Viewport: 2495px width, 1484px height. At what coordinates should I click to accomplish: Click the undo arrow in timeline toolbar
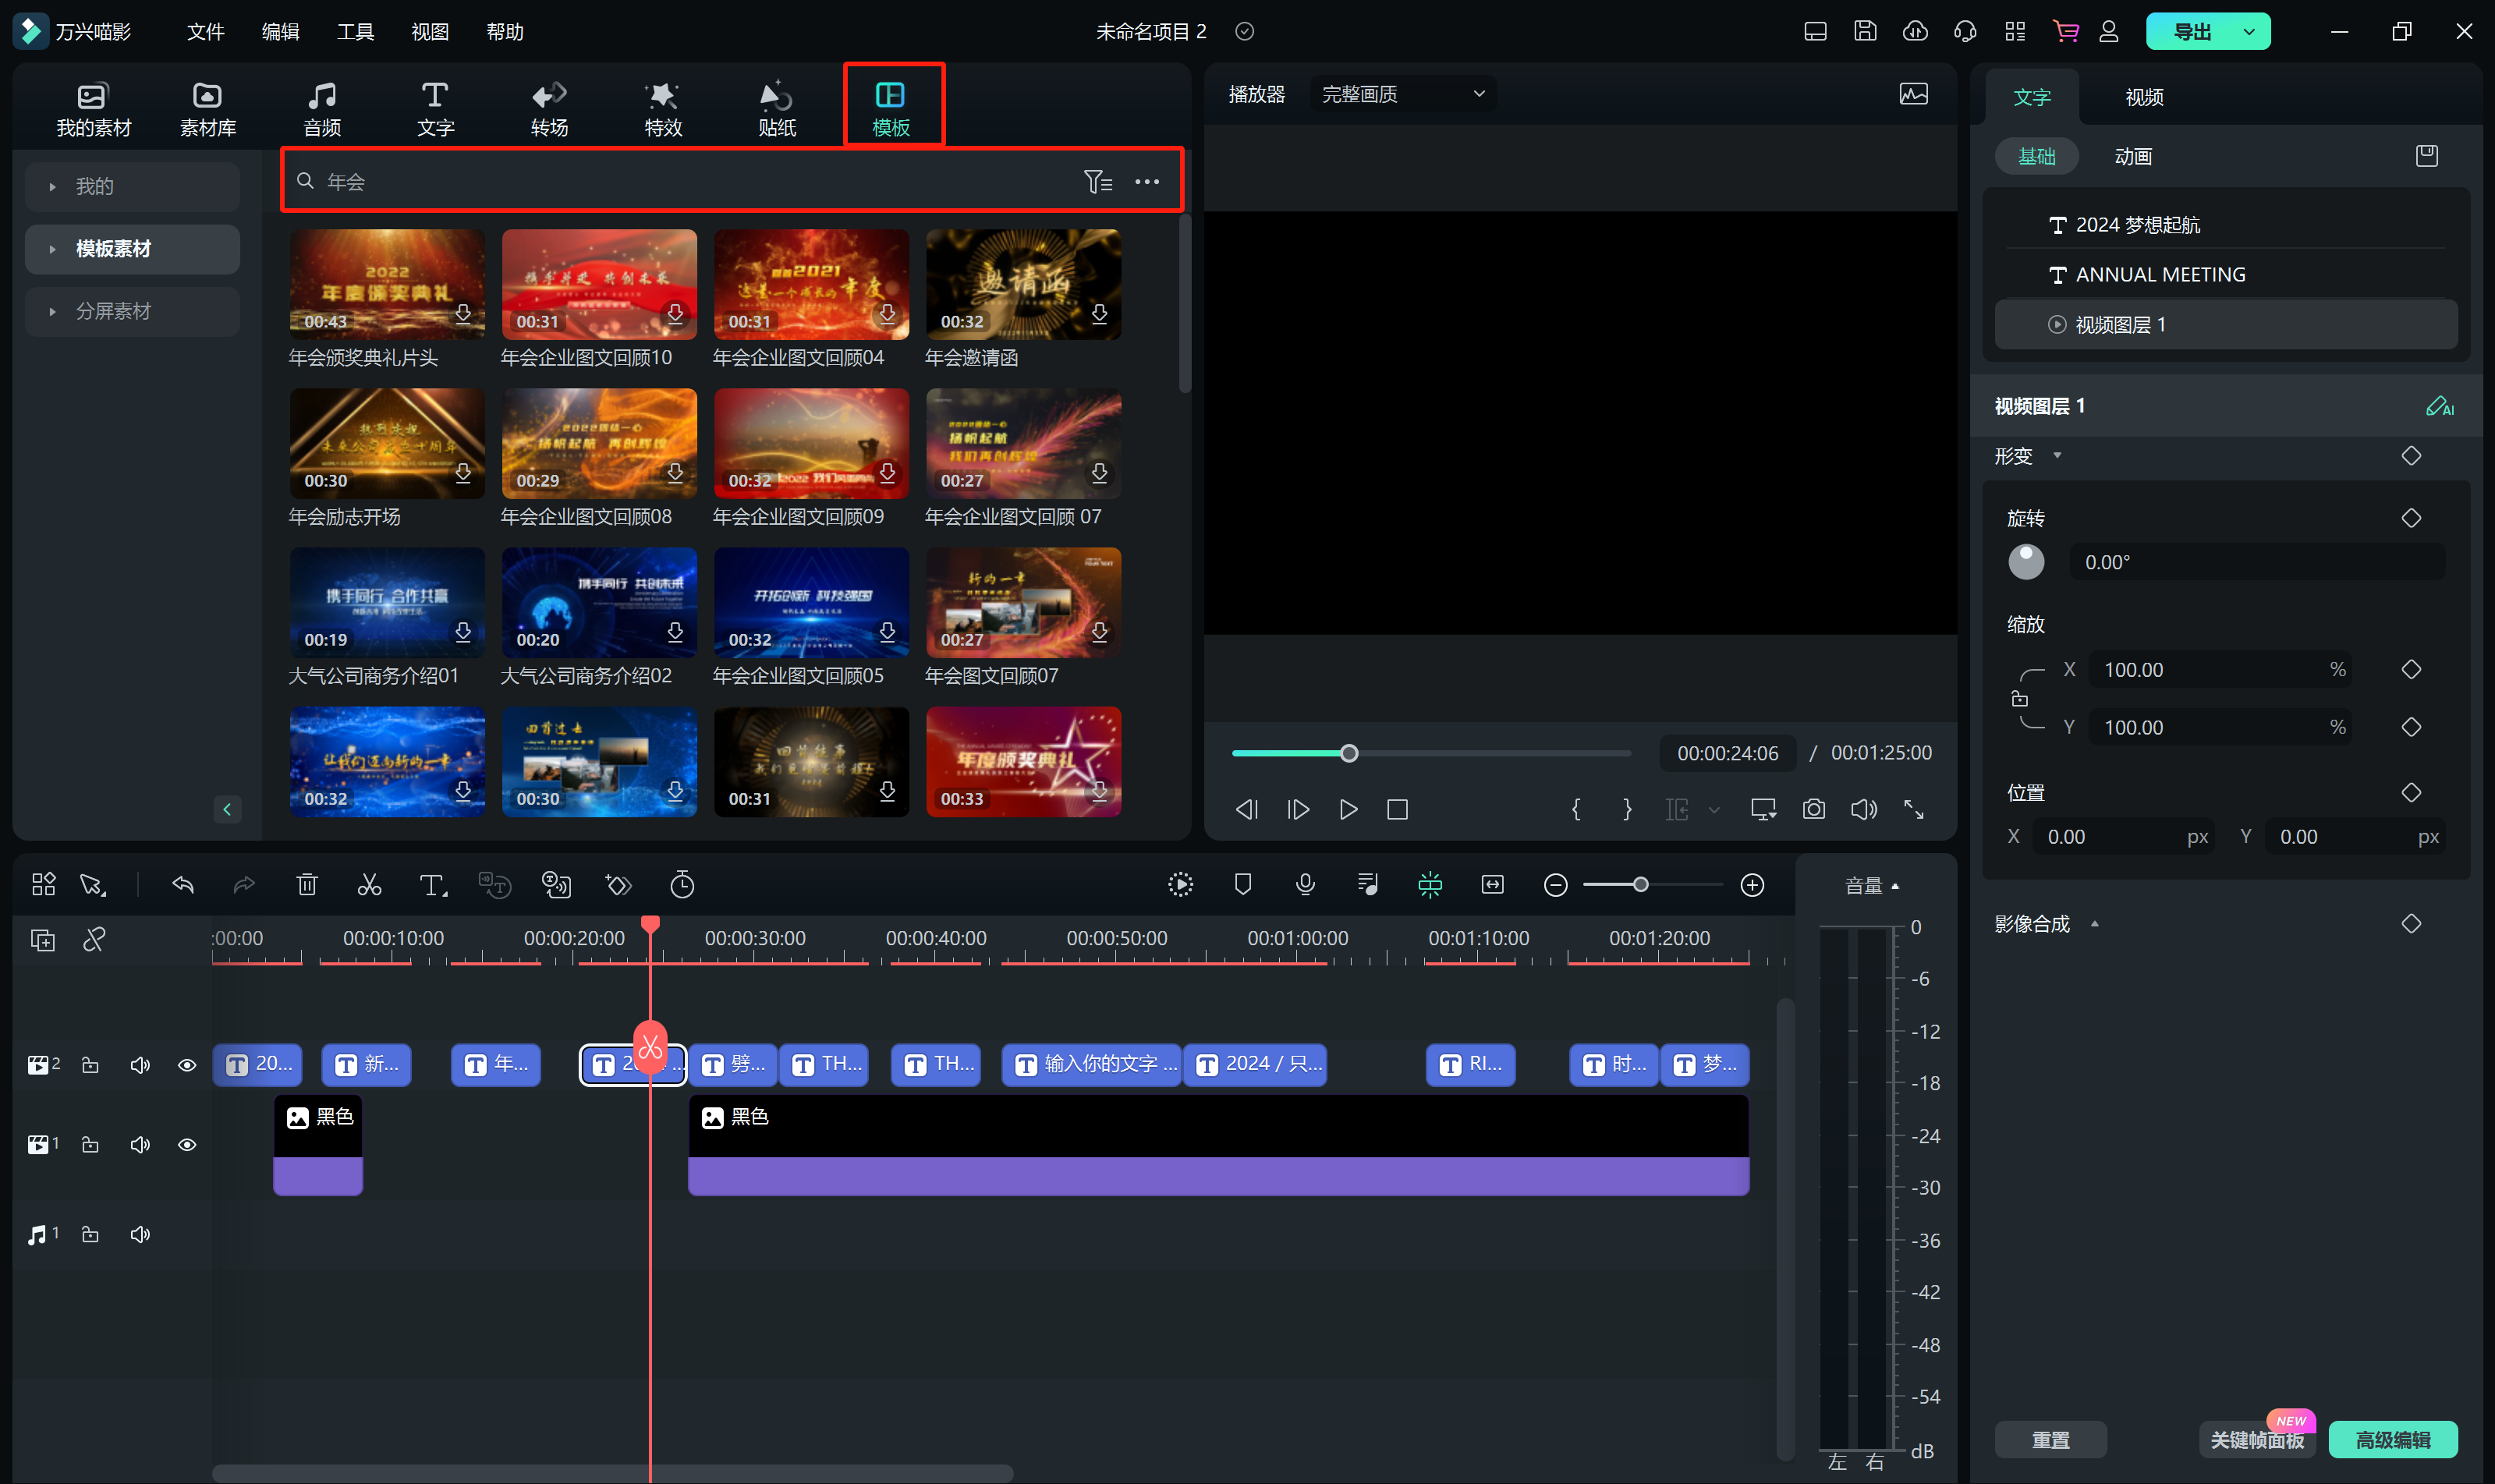[x=183, y=885]
